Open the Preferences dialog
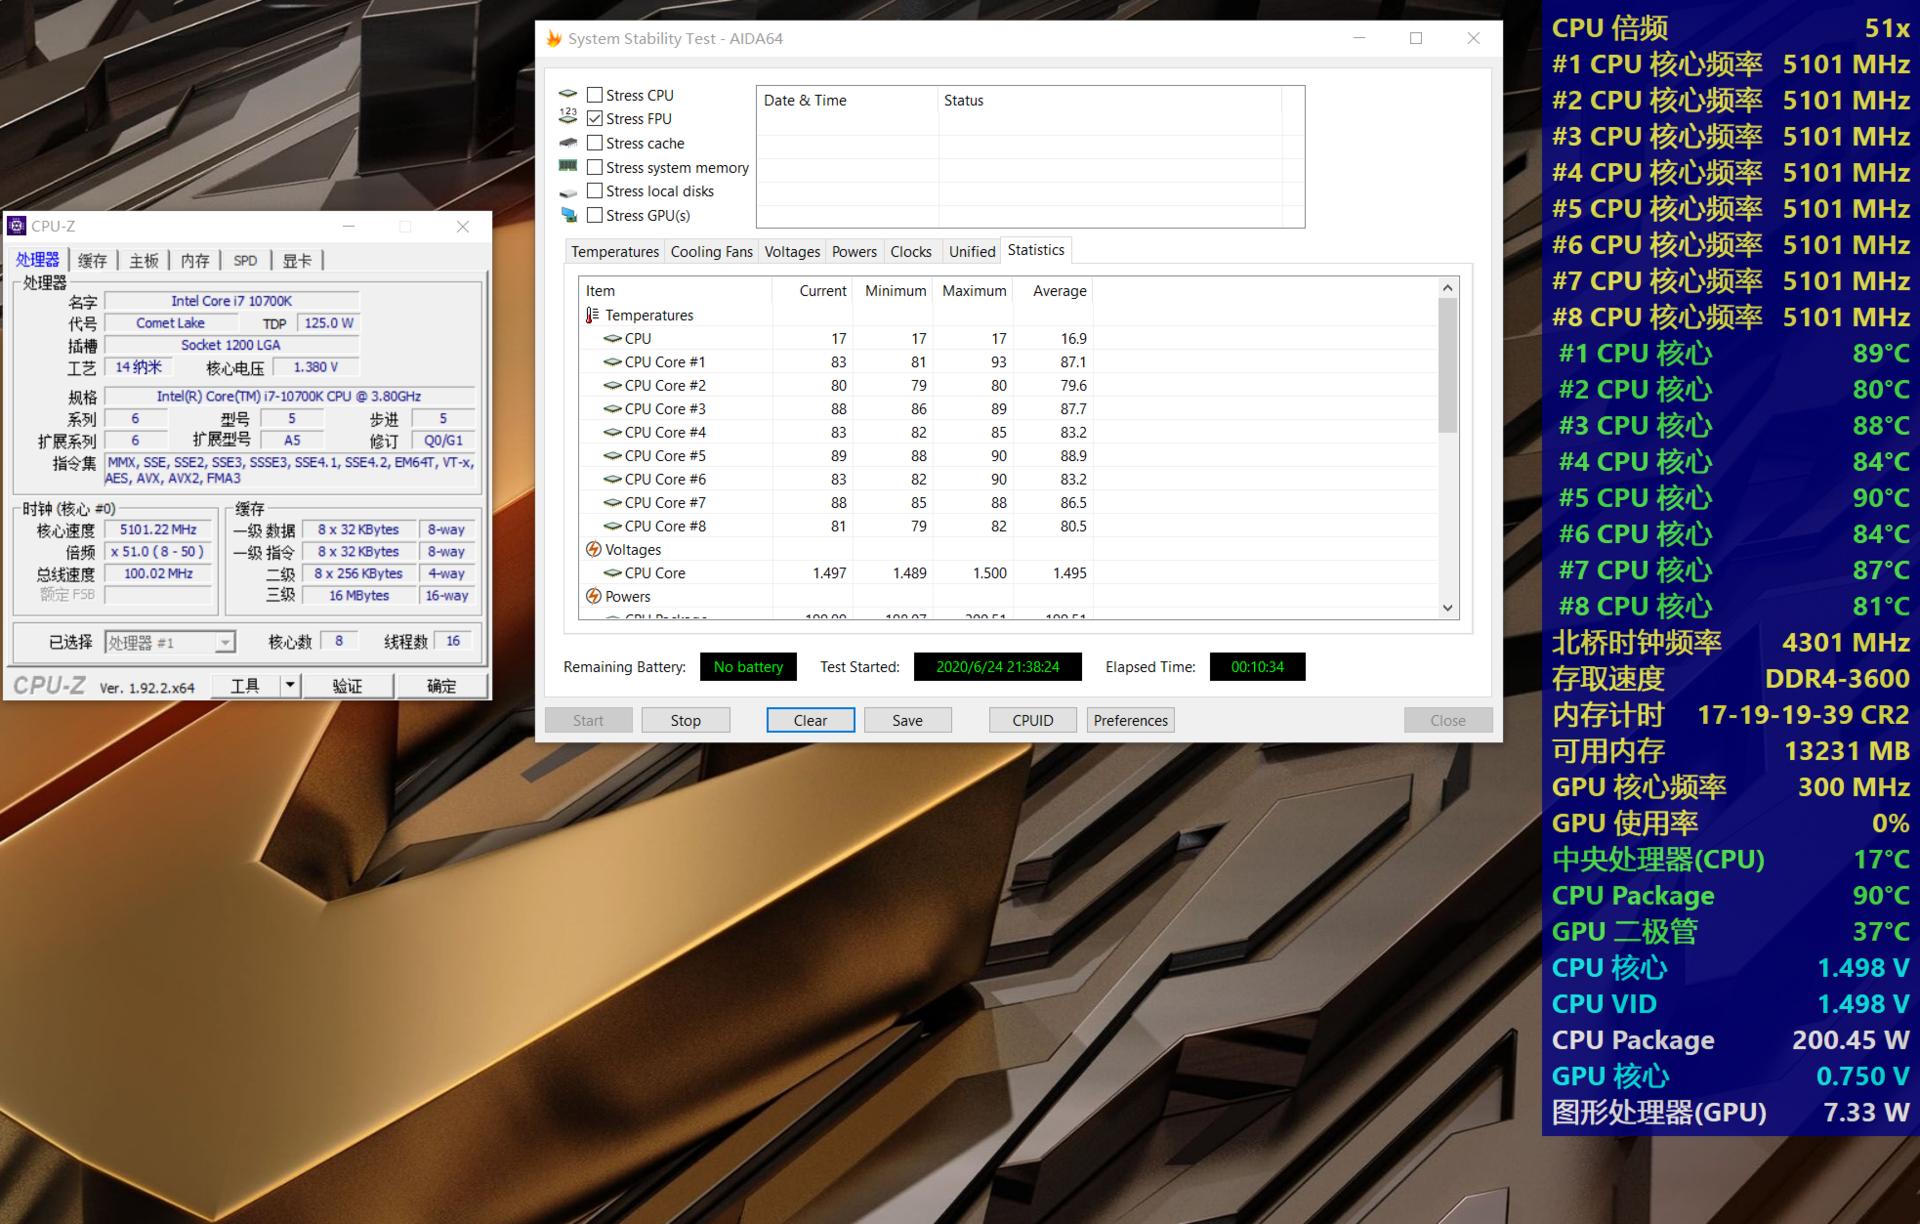The image size is (1920, 1224). [1130, 720]
